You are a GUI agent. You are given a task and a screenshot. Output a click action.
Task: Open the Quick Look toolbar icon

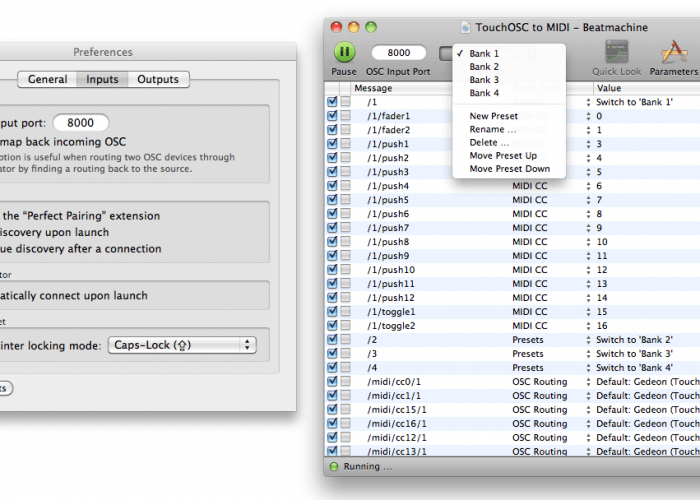617,52
